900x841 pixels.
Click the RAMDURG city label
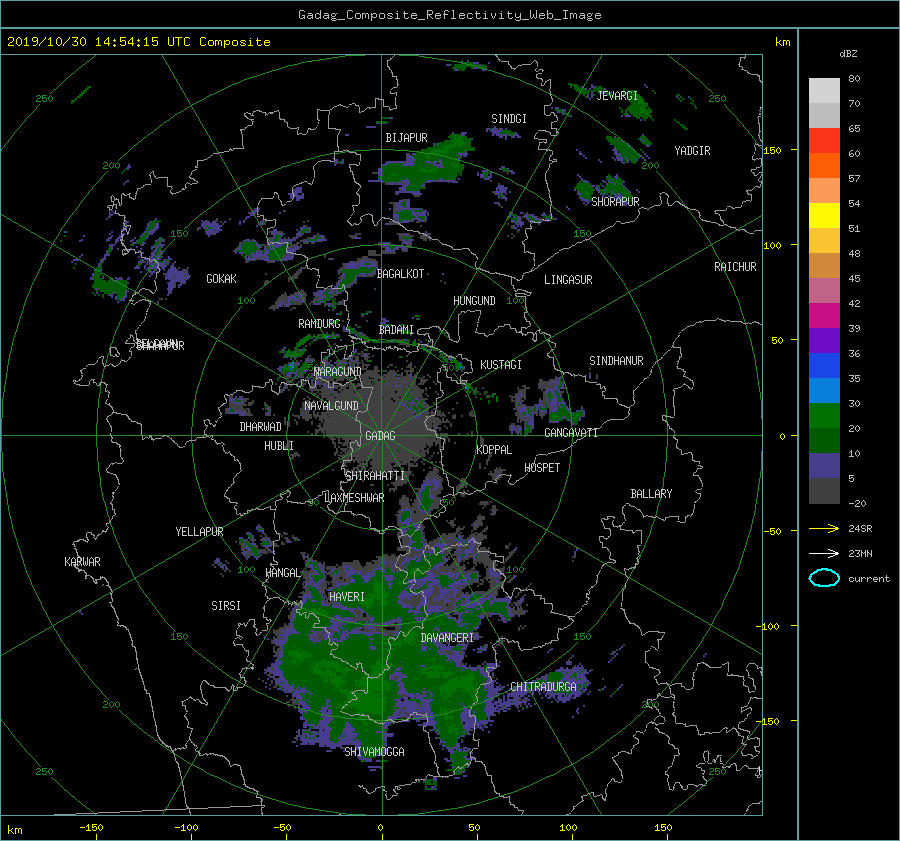tap(319, 324)
